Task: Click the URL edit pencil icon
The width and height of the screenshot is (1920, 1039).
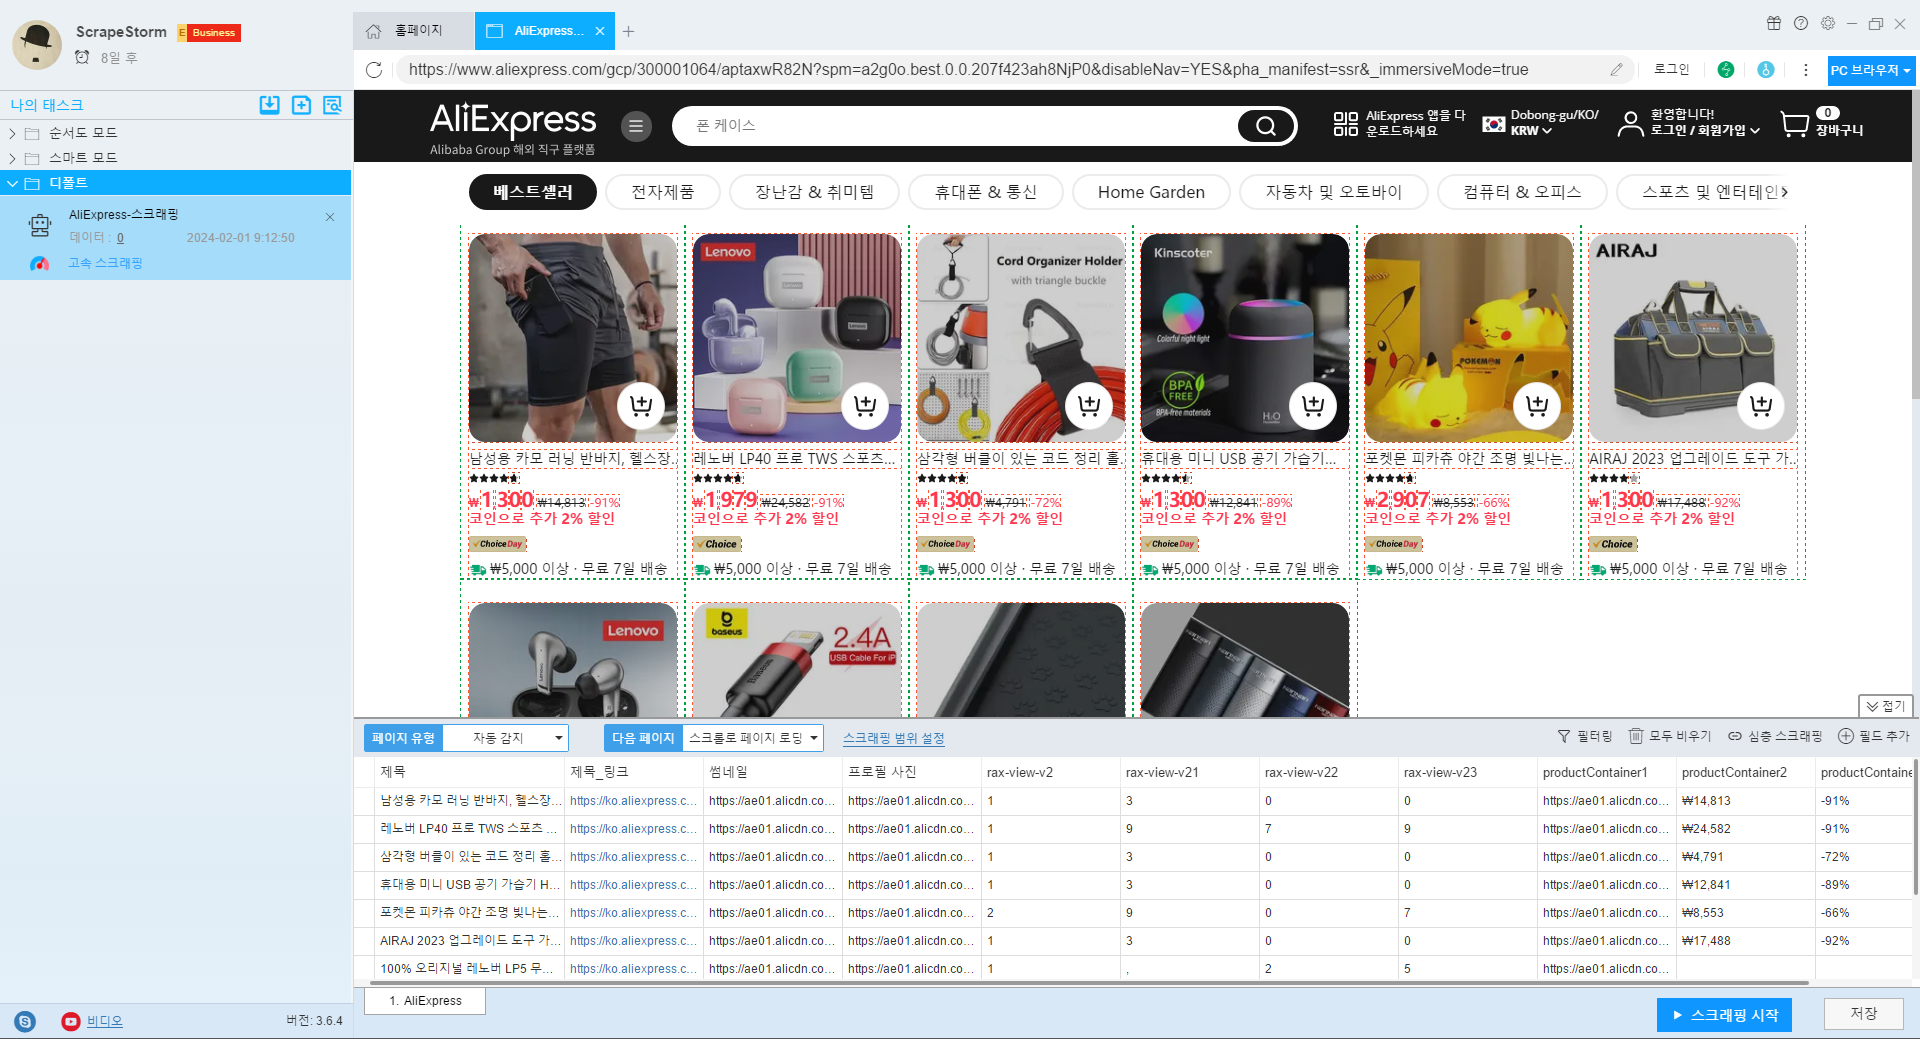Action: pos(1616,70)
